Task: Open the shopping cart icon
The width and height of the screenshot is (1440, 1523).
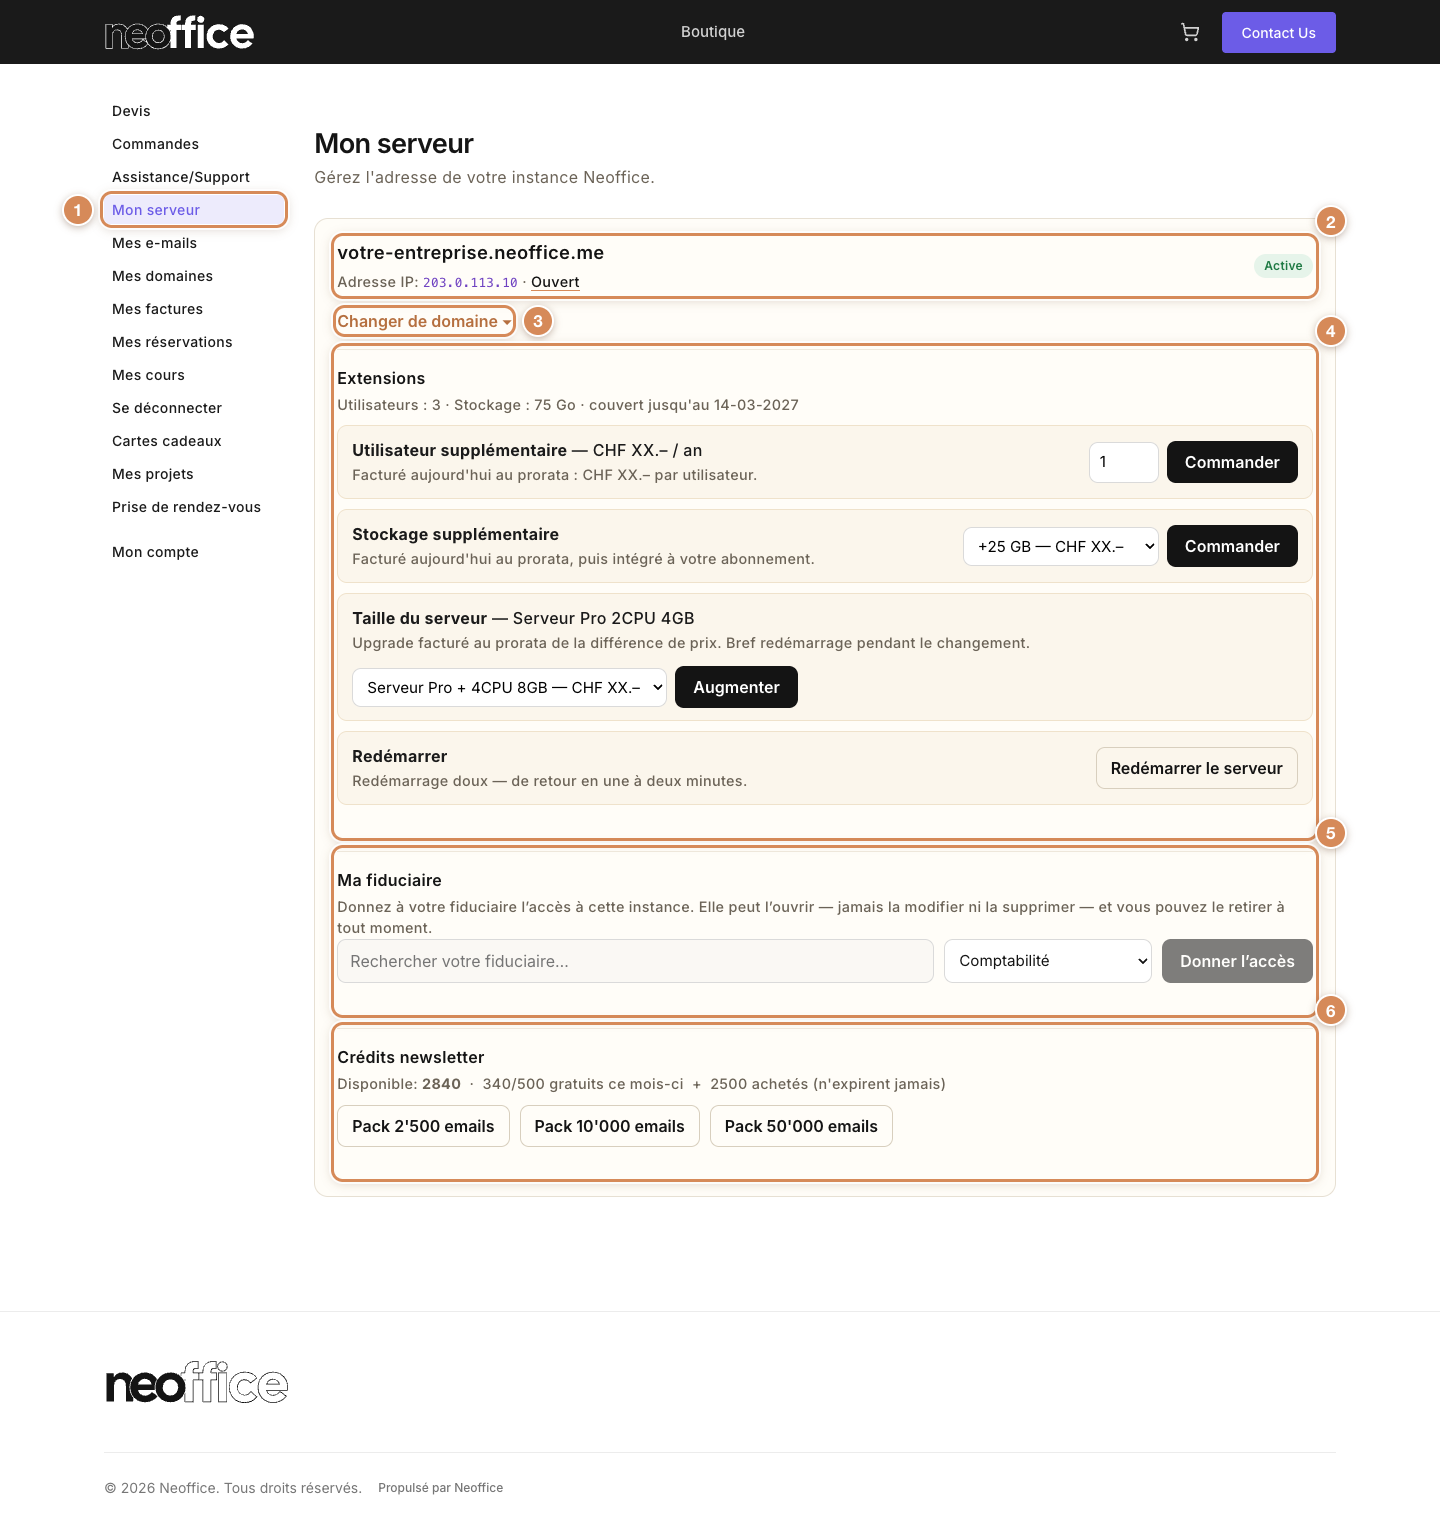Action: coord(1190,32)
